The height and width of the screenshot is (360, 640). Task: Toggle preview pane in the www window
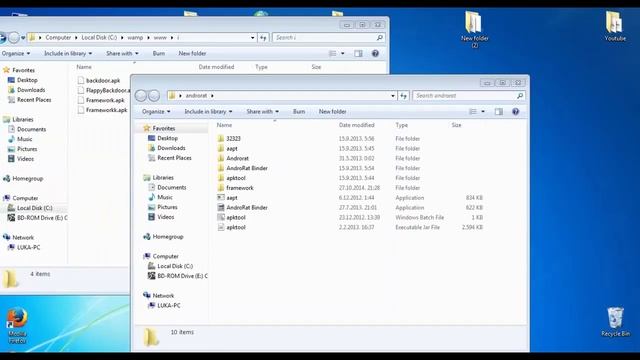click(x=358, y=53)
